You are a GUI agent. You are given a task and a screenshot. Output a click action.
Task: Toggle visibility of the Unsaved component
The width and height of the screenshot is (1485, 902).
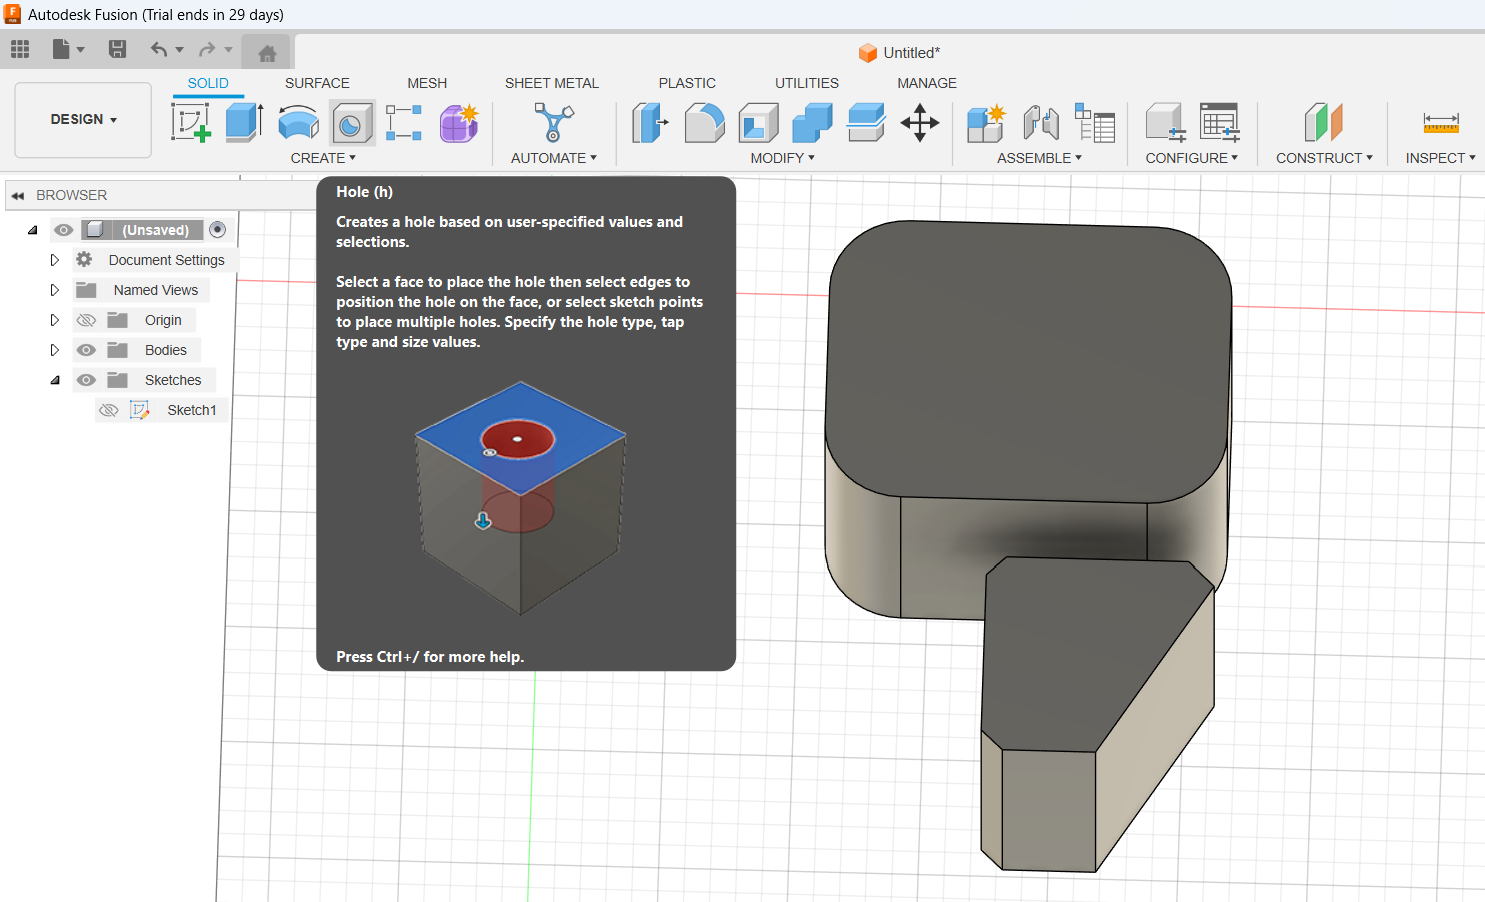[x=64, y=230]
